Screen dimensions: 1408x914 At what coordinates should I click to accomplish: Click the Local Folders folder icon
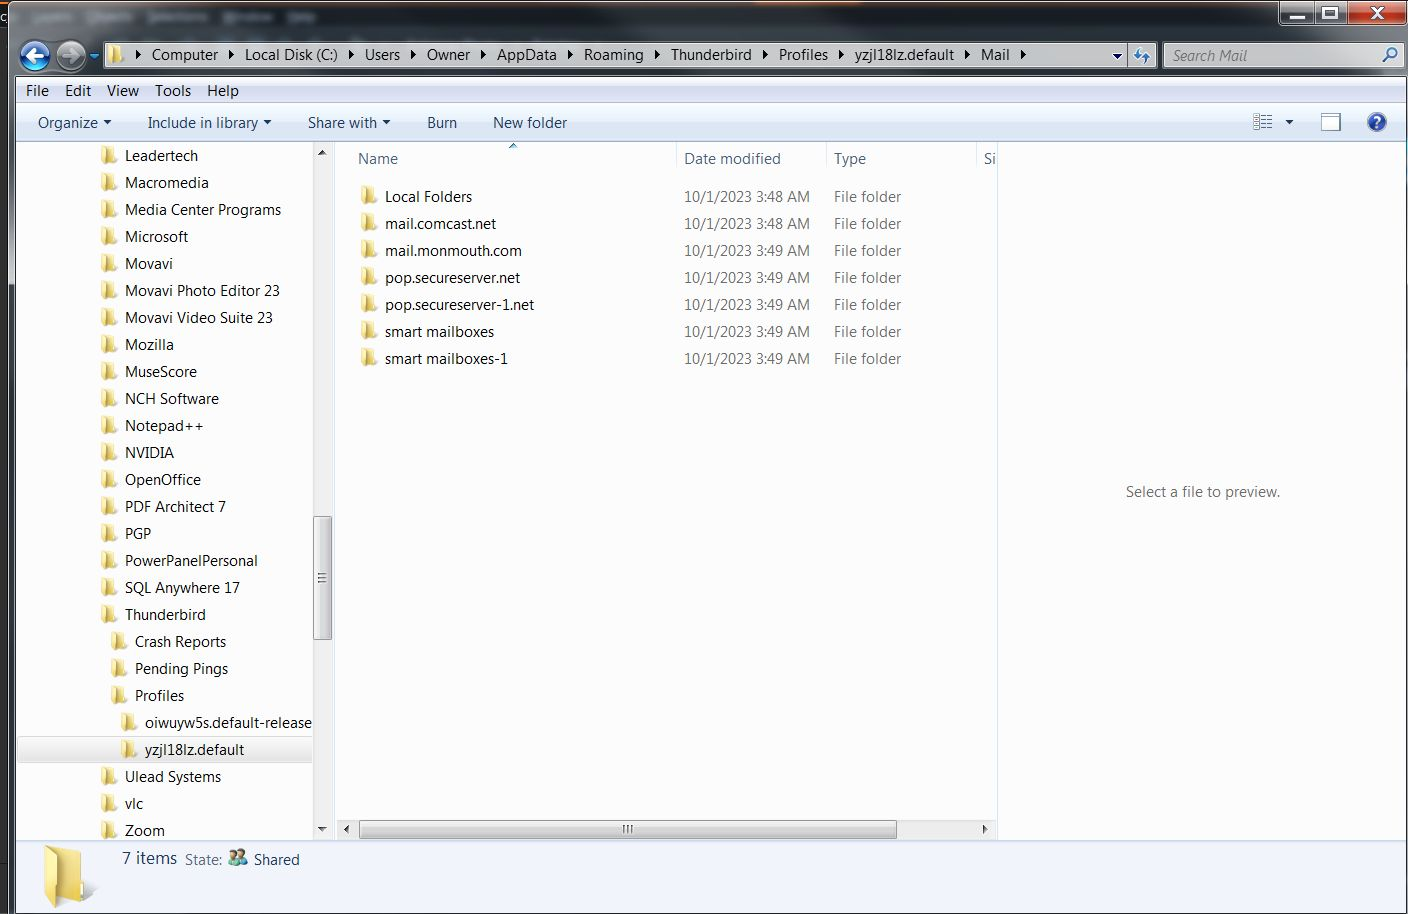tap(369, 196)
